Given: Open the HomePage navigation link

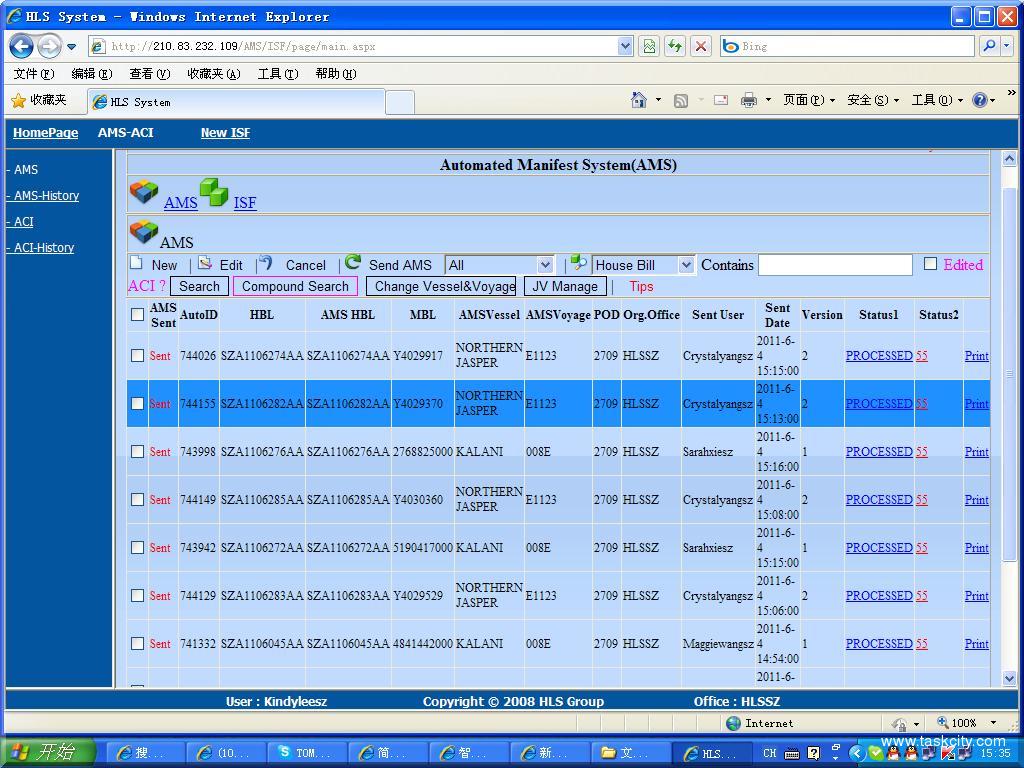Looking at the screenshot, I should (46, 133).
